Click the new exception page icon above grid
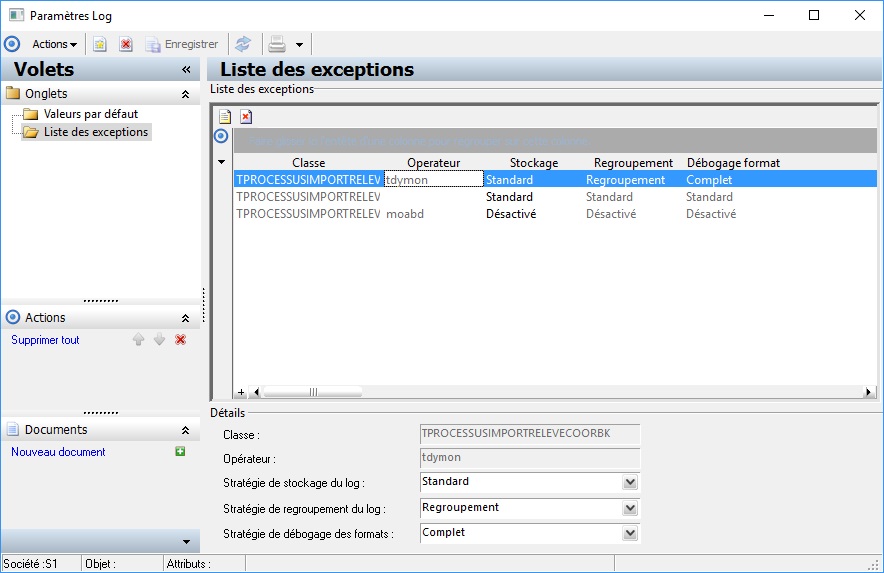Image resolution: width=884 pixels, height=573 pixels. pos(225,117)
